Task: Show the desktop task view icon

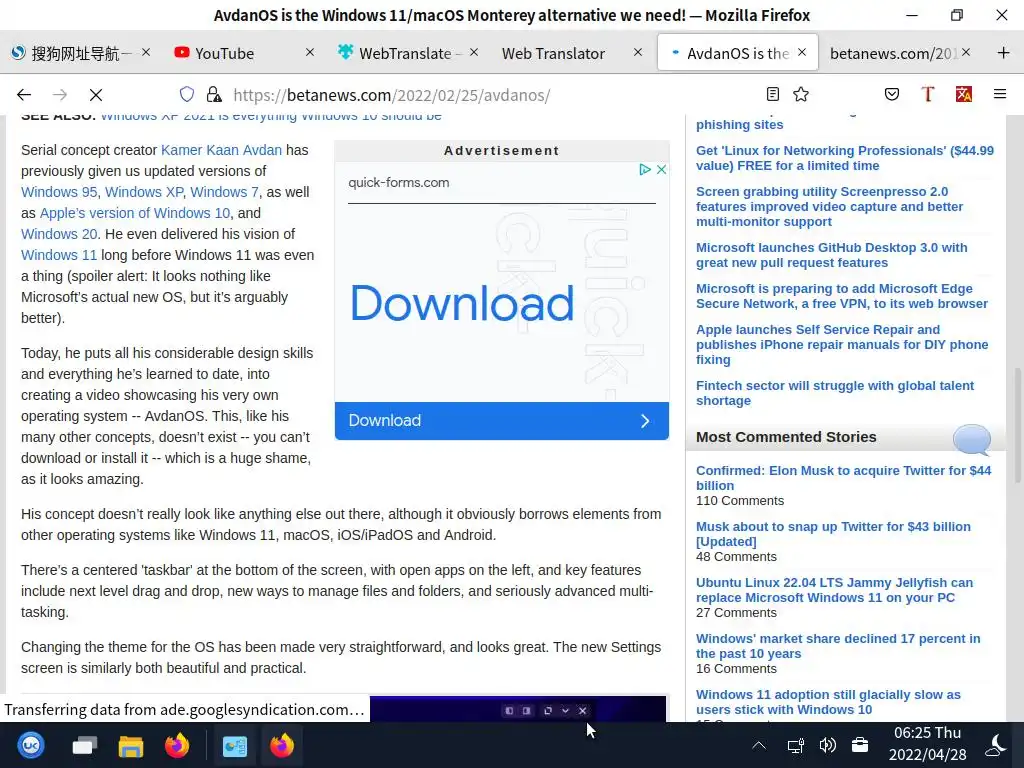Action: pos(84,745)
